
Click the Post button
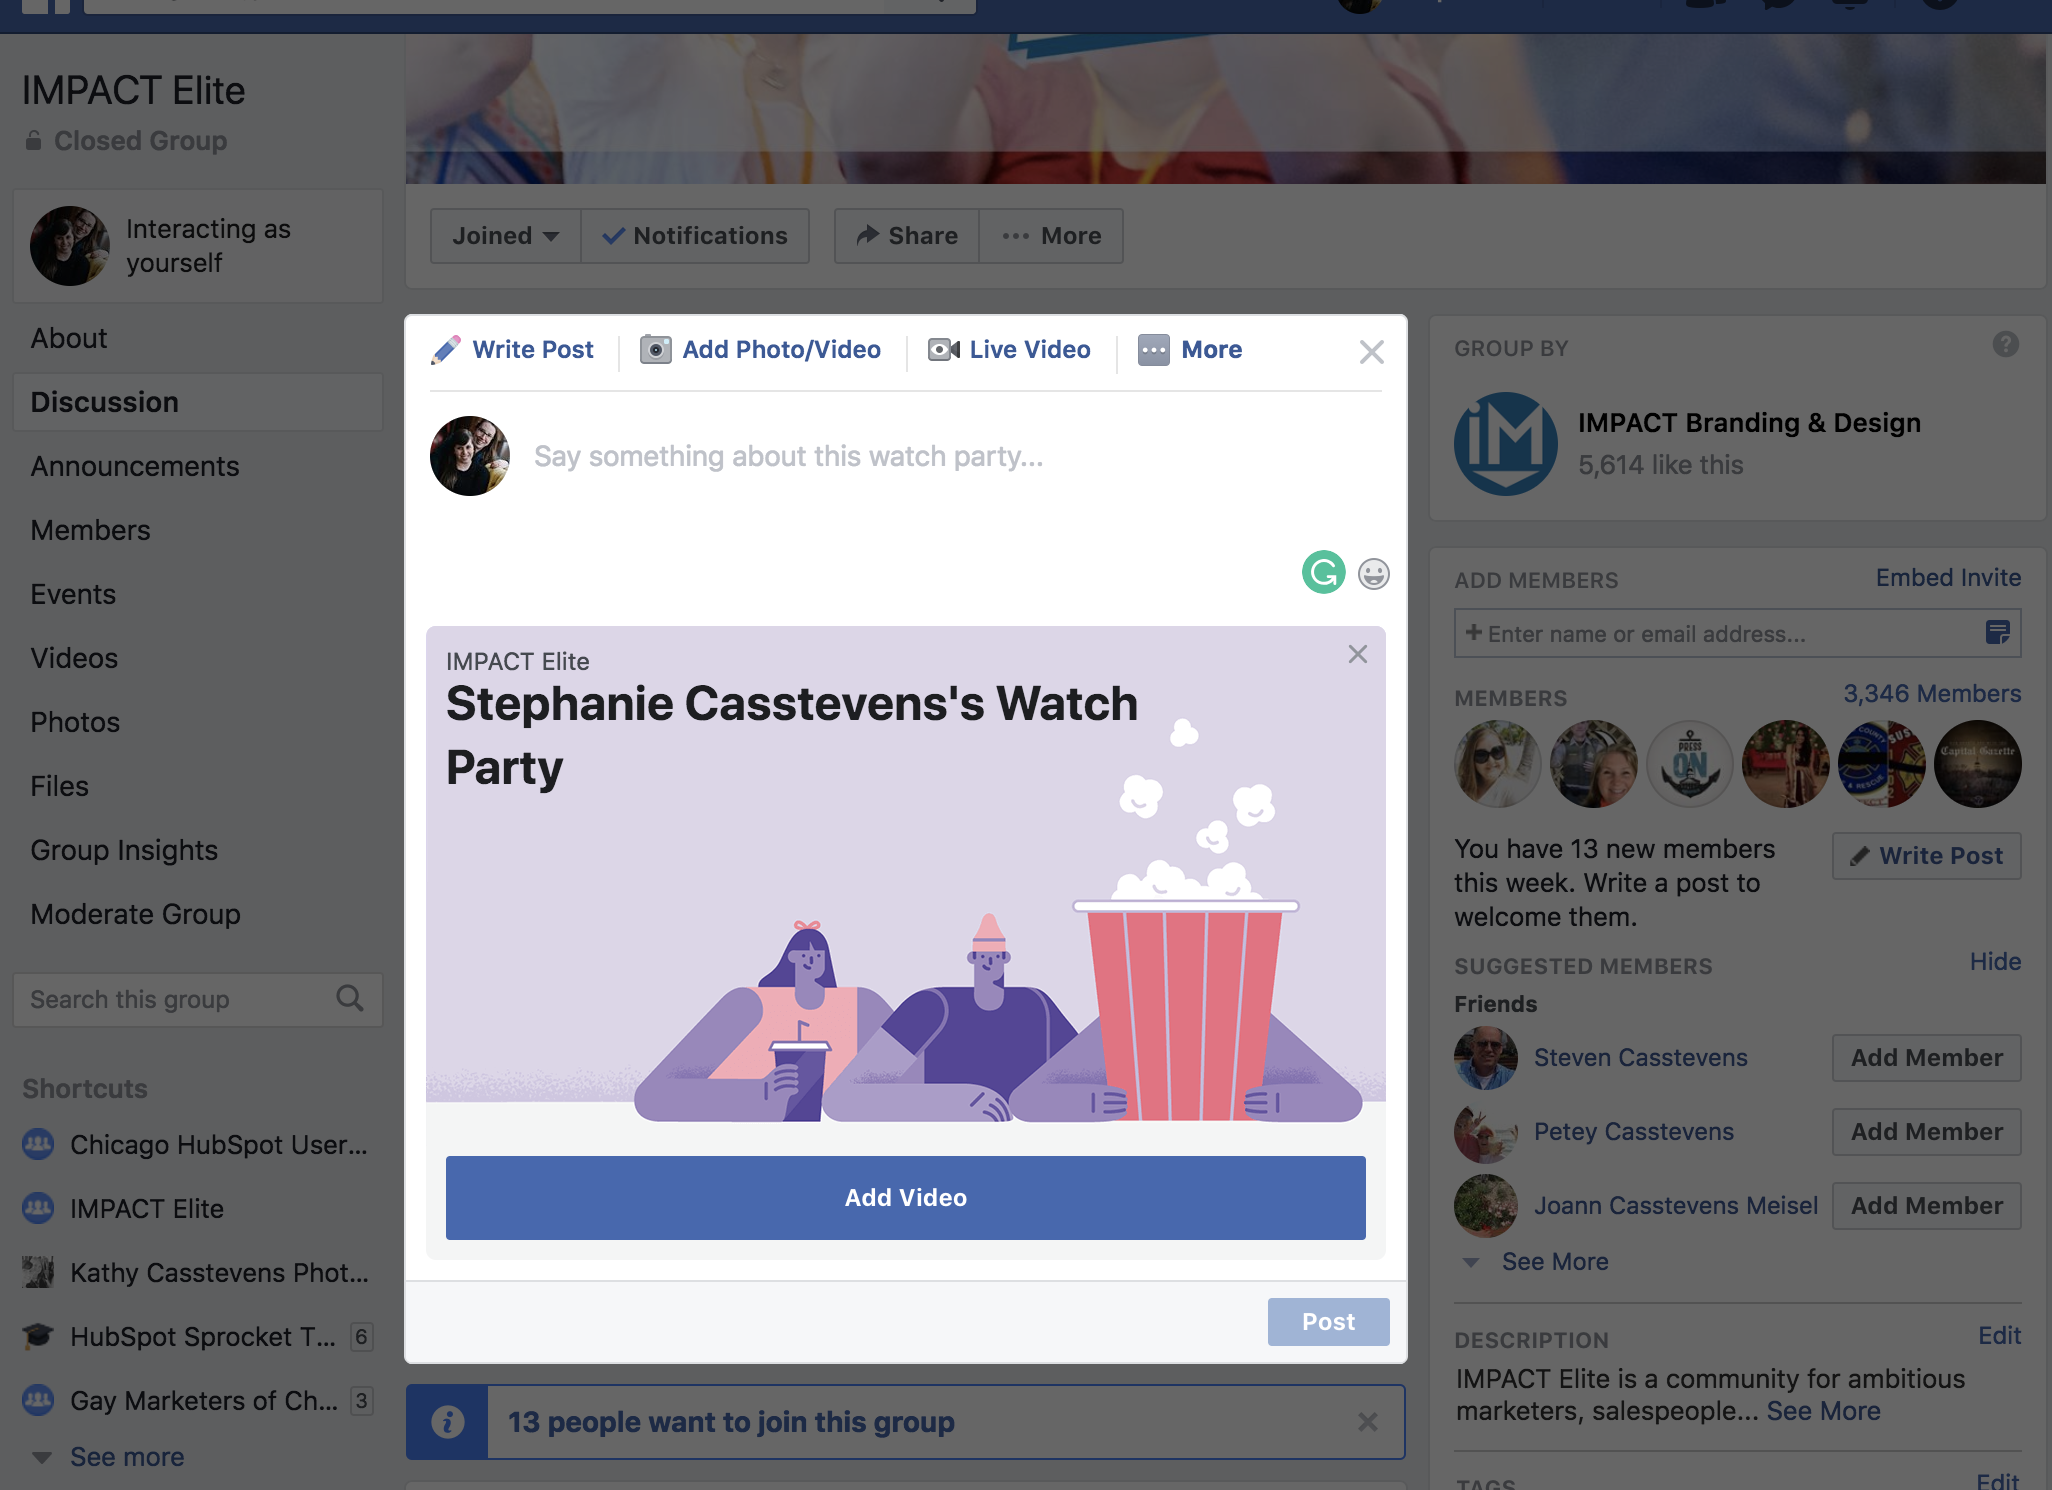[1328, 1322]
